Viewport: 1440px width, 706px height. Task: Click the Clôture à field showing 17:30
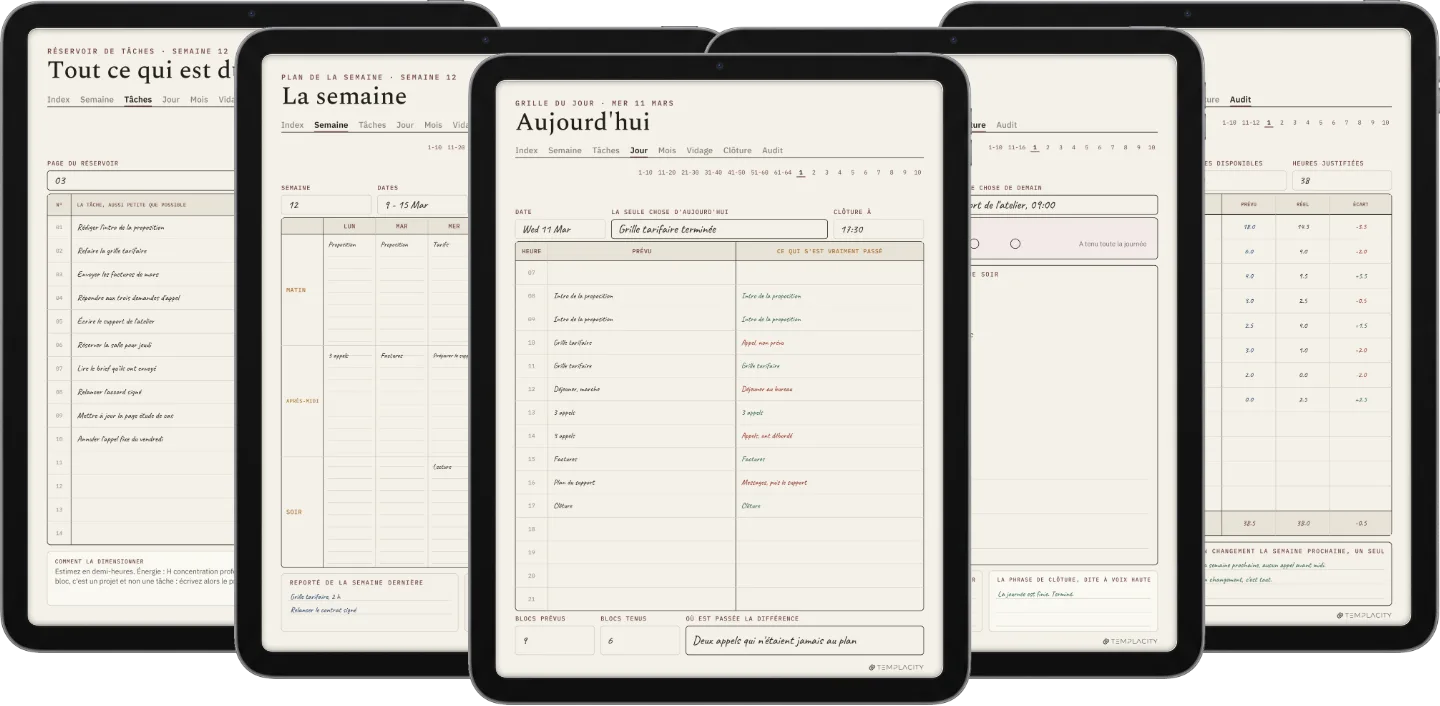879,229
